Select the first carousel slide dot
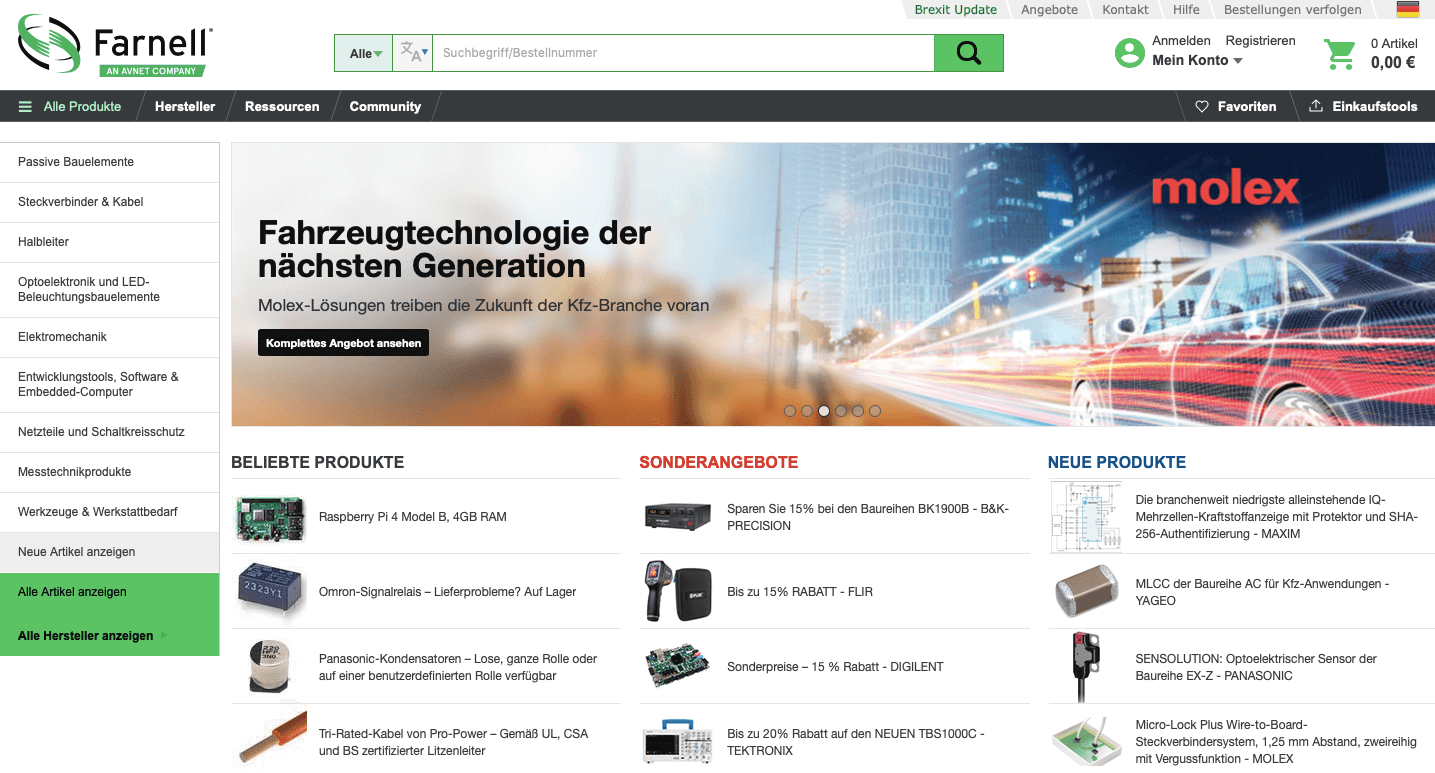This screenshot has width=1435, height=773. click(x=790, y=411)
